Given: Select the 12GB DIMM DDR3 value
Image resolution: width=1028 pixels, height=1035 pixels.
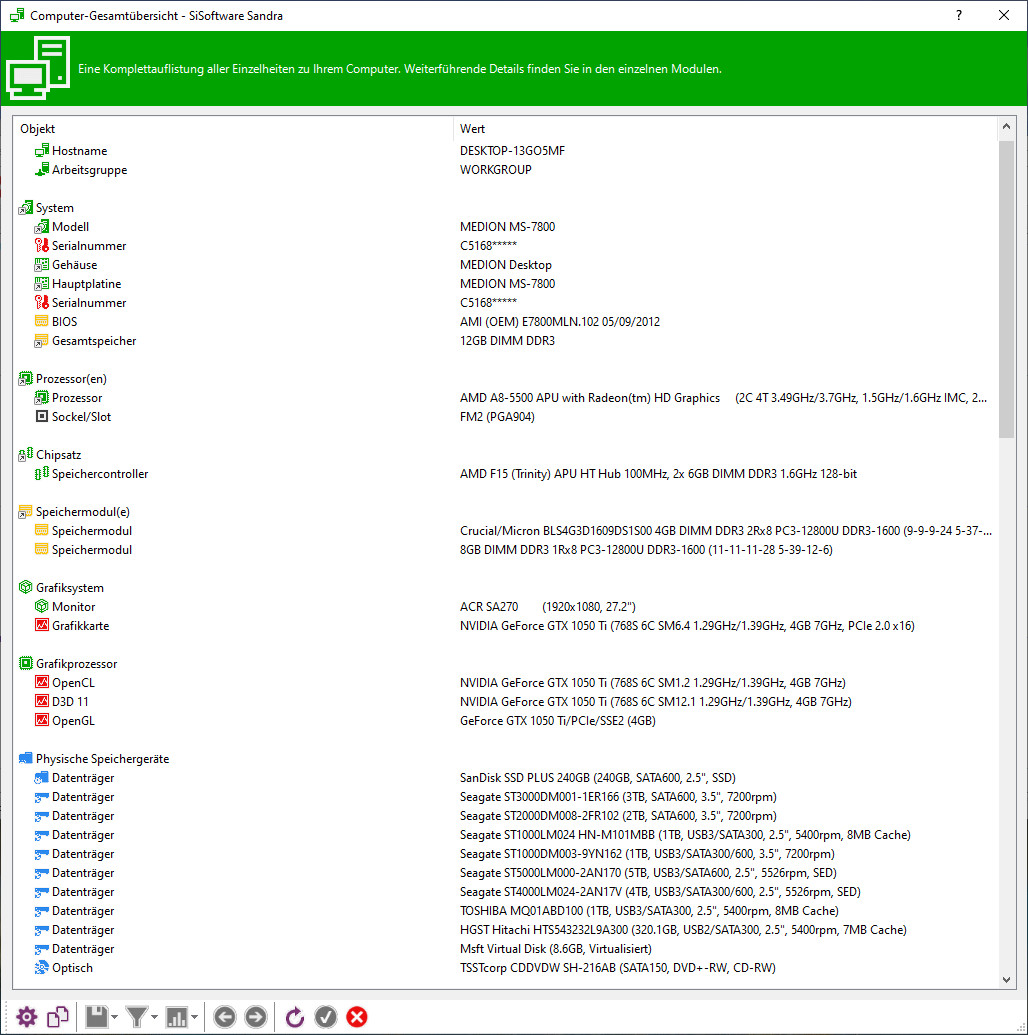Looking at the screenshot, I should pos(507,341).
